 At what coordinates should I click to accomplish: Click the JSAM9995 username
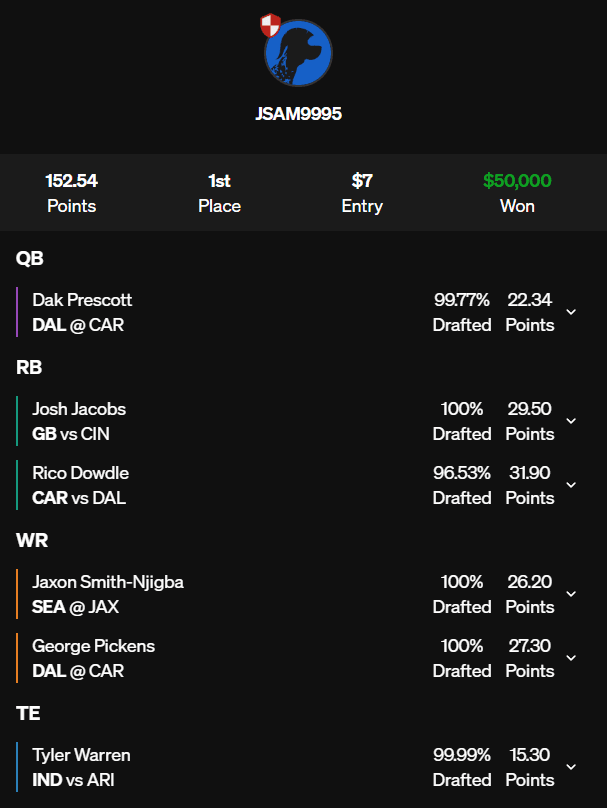299,114
